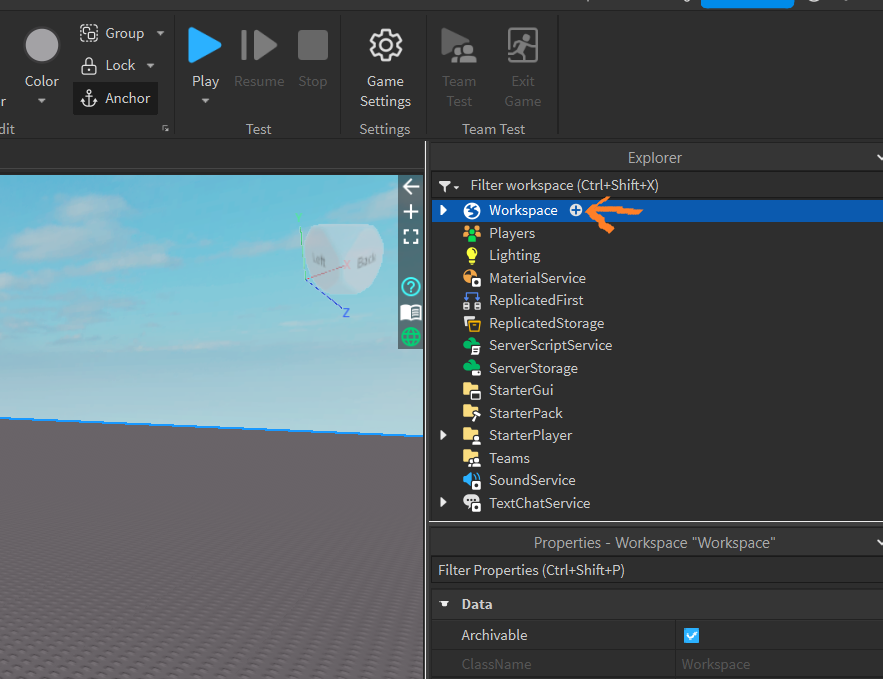Uncheck the Archivable checkbox
The width and height of the screenshot is (883, 679).
[x=692, y=636]
